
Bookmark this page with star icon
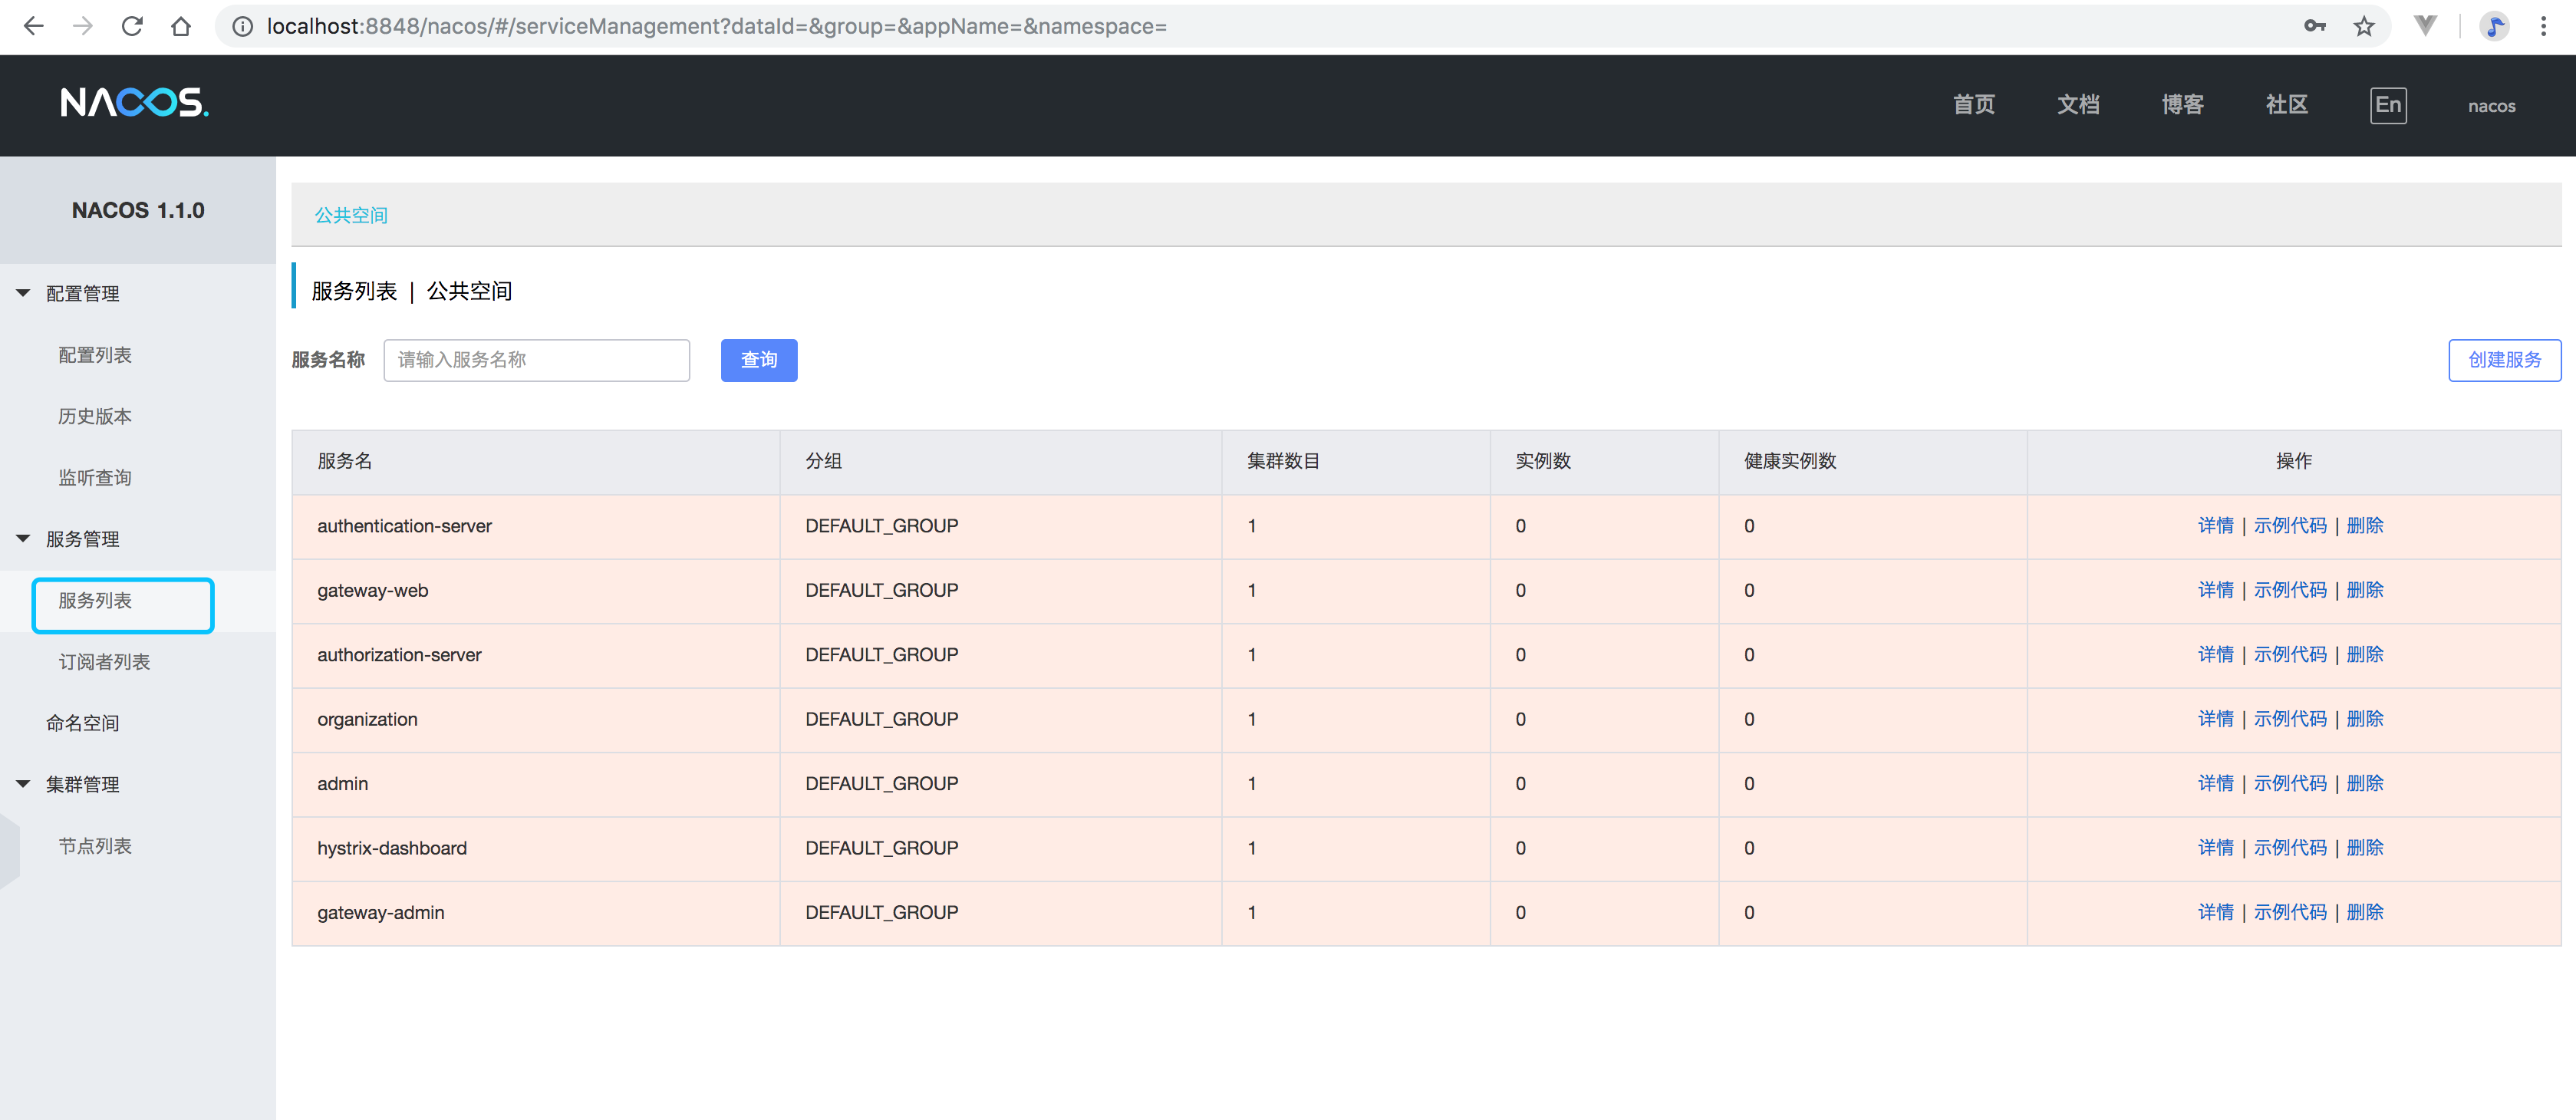pyautogui.click(x=2363, y=26)
